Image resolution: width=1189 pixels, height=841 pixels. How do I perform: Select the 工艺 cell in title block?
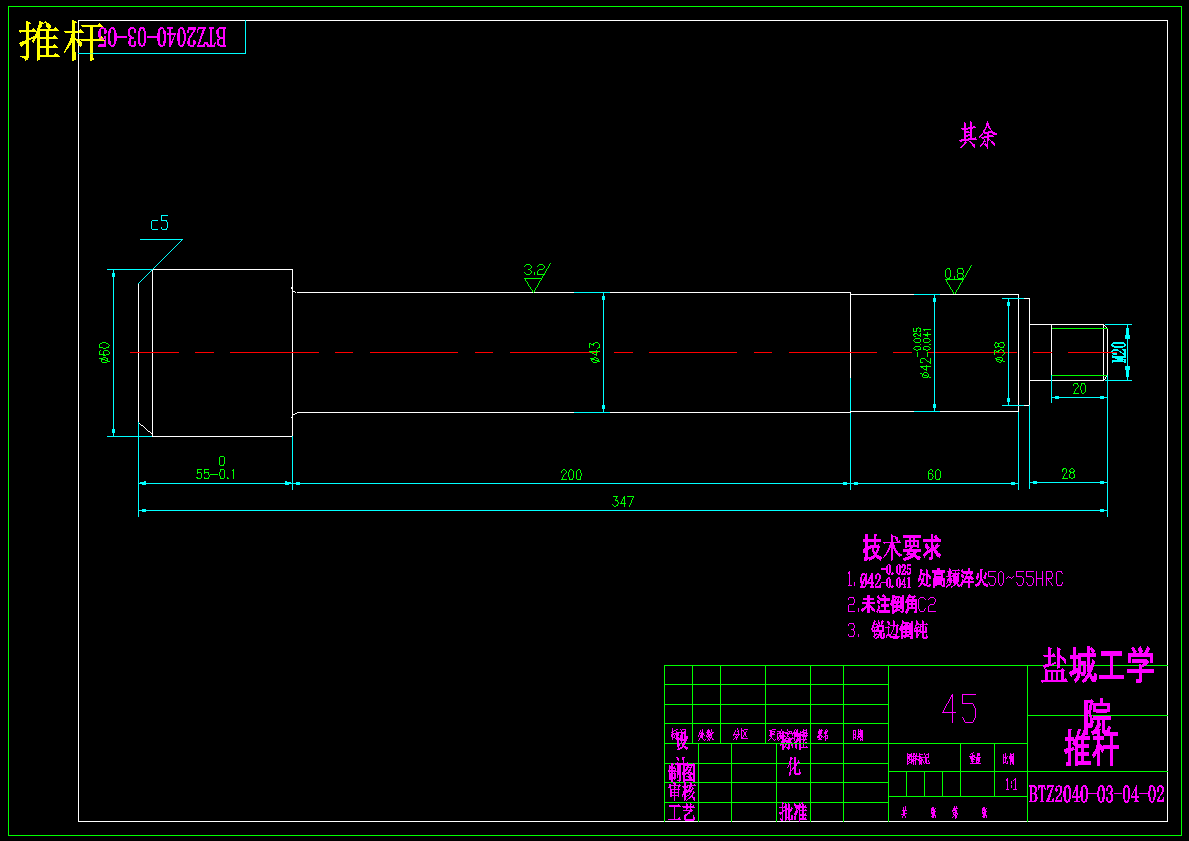click(682, 813)
